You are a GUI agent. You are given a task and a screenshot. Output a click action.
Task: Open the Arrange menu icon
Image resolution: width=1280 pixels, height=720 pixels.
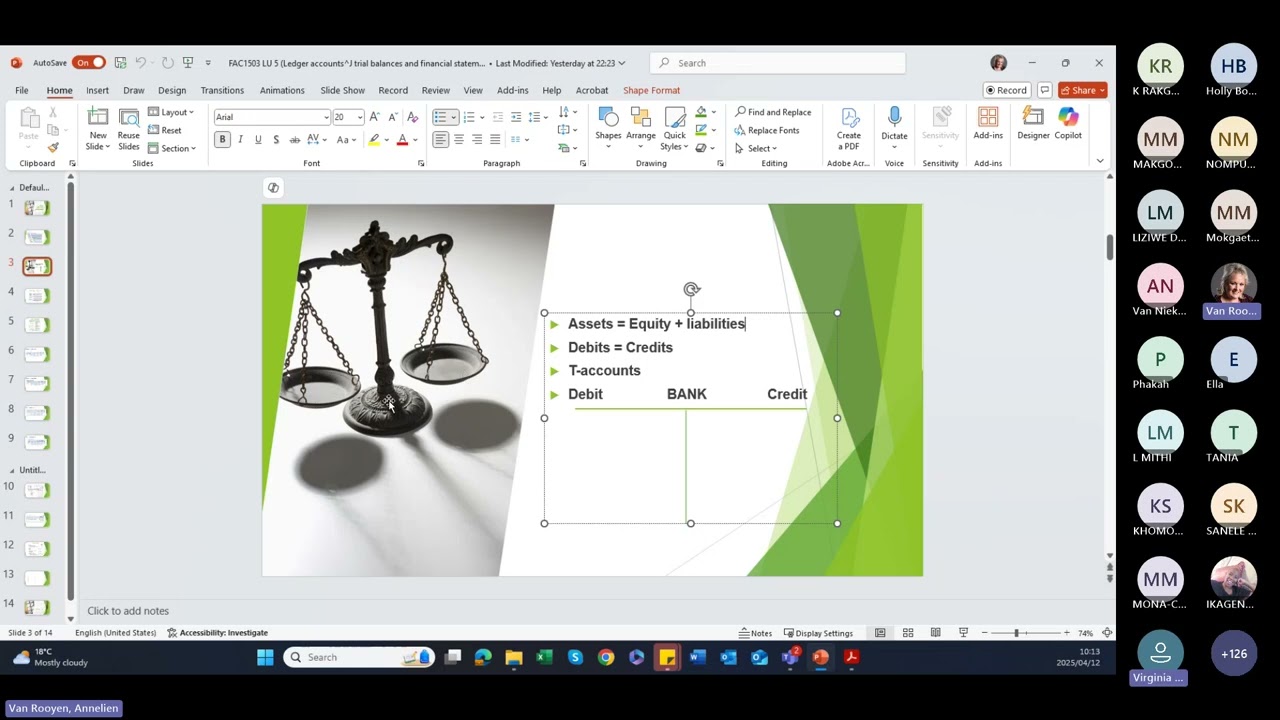(x=641, y=128)
